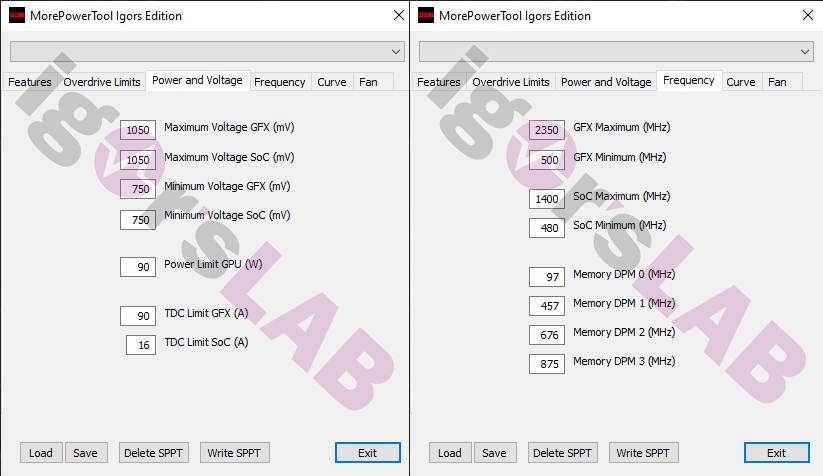Click Delete SPPT in left window
This screenshot has width=823, height=476.
click(153, 453)
